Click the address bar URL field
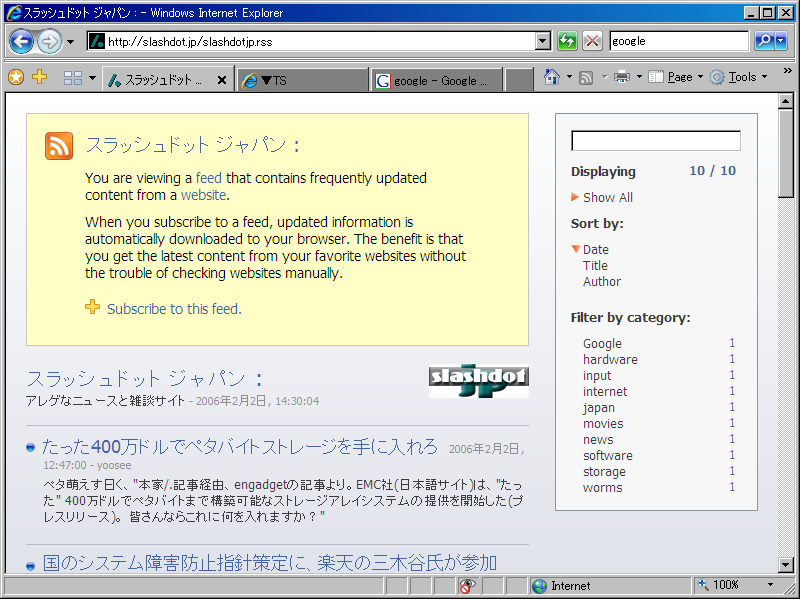Screen dimensions: 800x599 311,41
